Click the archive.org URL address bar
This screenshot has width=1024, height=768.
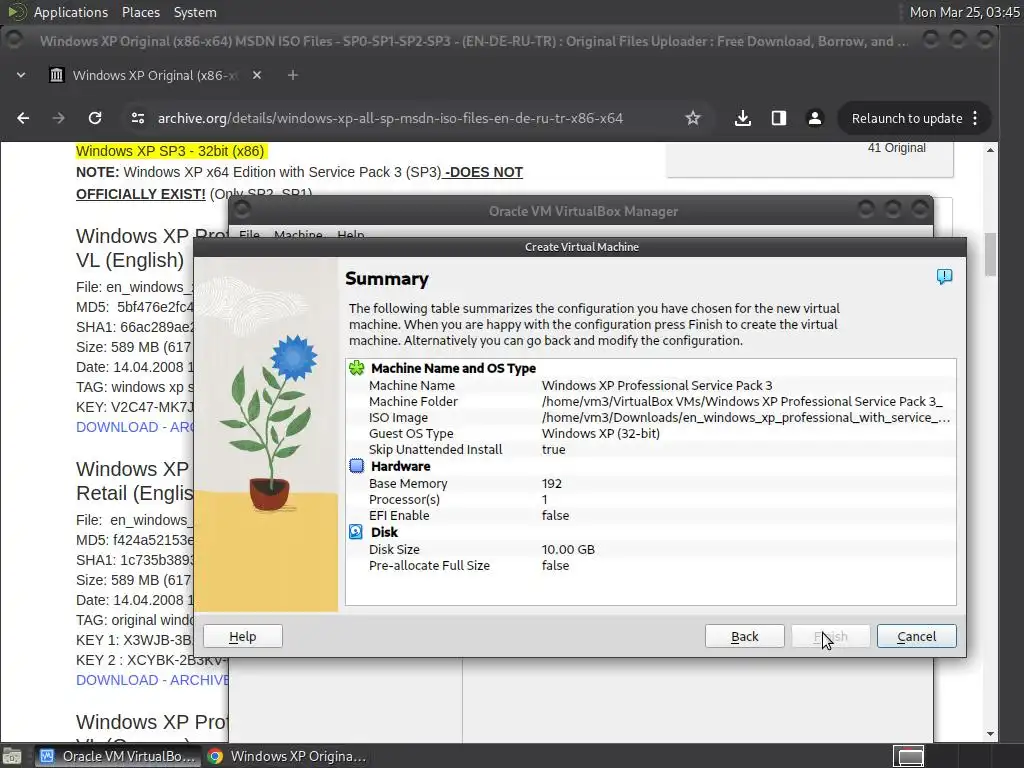[391, 118]
